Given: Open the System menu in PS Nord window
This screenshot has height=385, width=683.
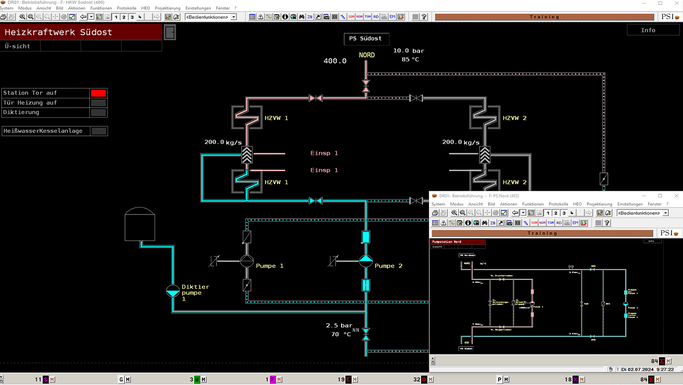Looking at the screenshot, I should pos(438,204).
